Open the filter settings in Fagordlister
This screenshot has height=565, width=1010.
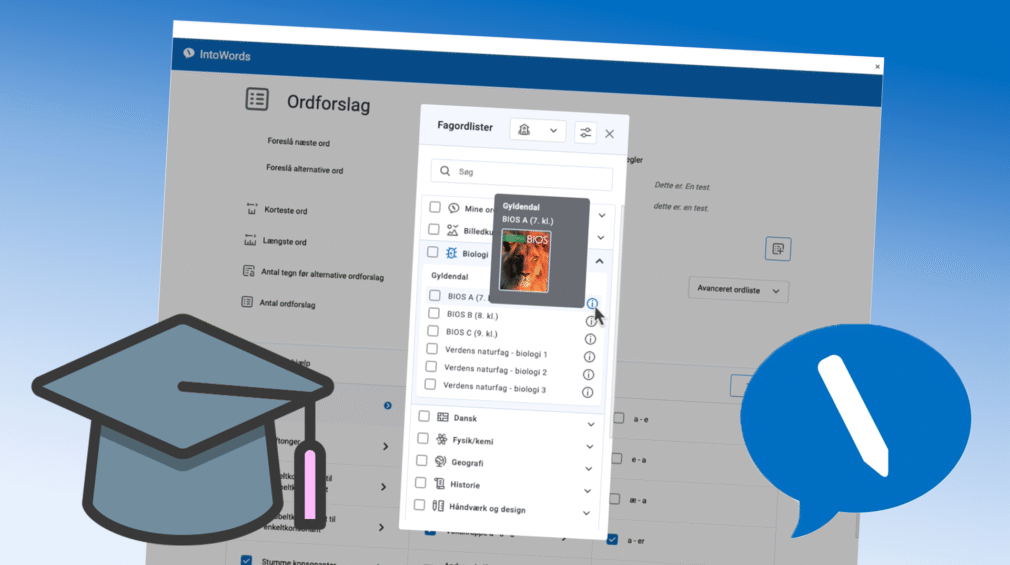tap(585, 132)
